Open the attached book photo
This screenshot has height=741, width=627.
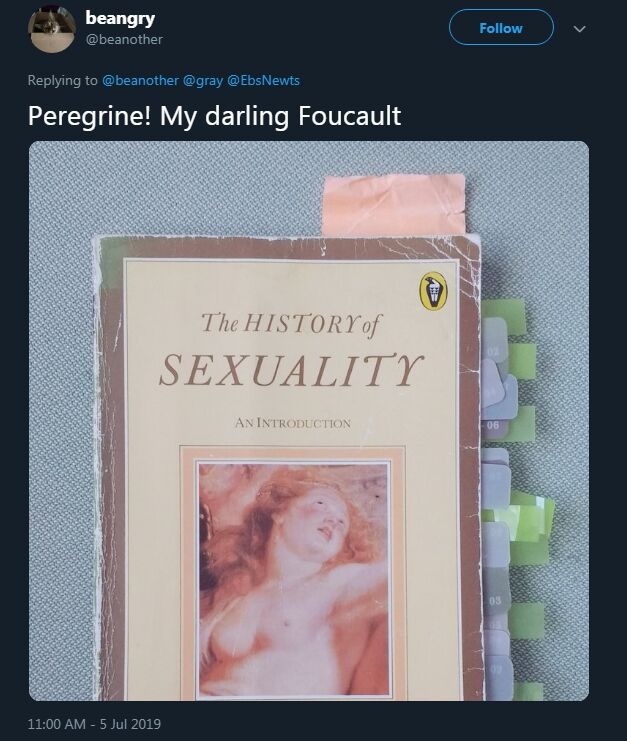309,421
